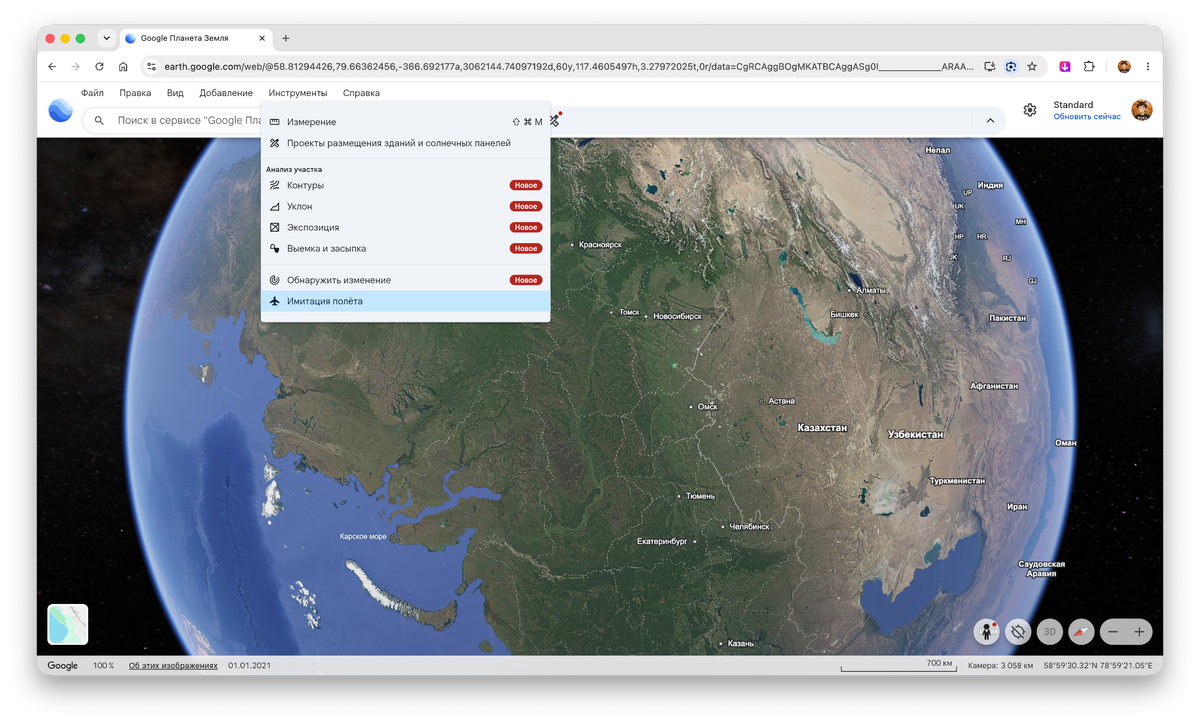Viewport: 1200px width, 724px height.
Task: Open the map style thumbnail
Action: coord(68,625)
